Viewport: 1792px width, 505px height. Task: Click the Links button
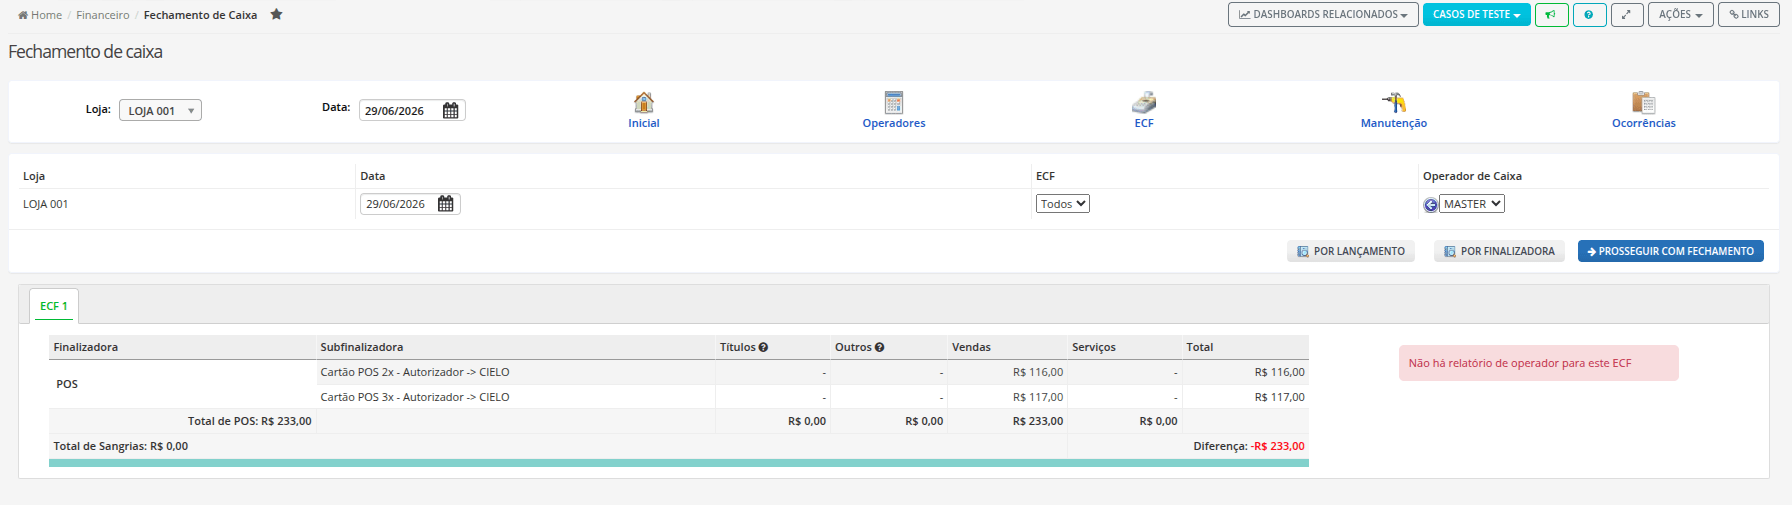[x=1749, y=15]
